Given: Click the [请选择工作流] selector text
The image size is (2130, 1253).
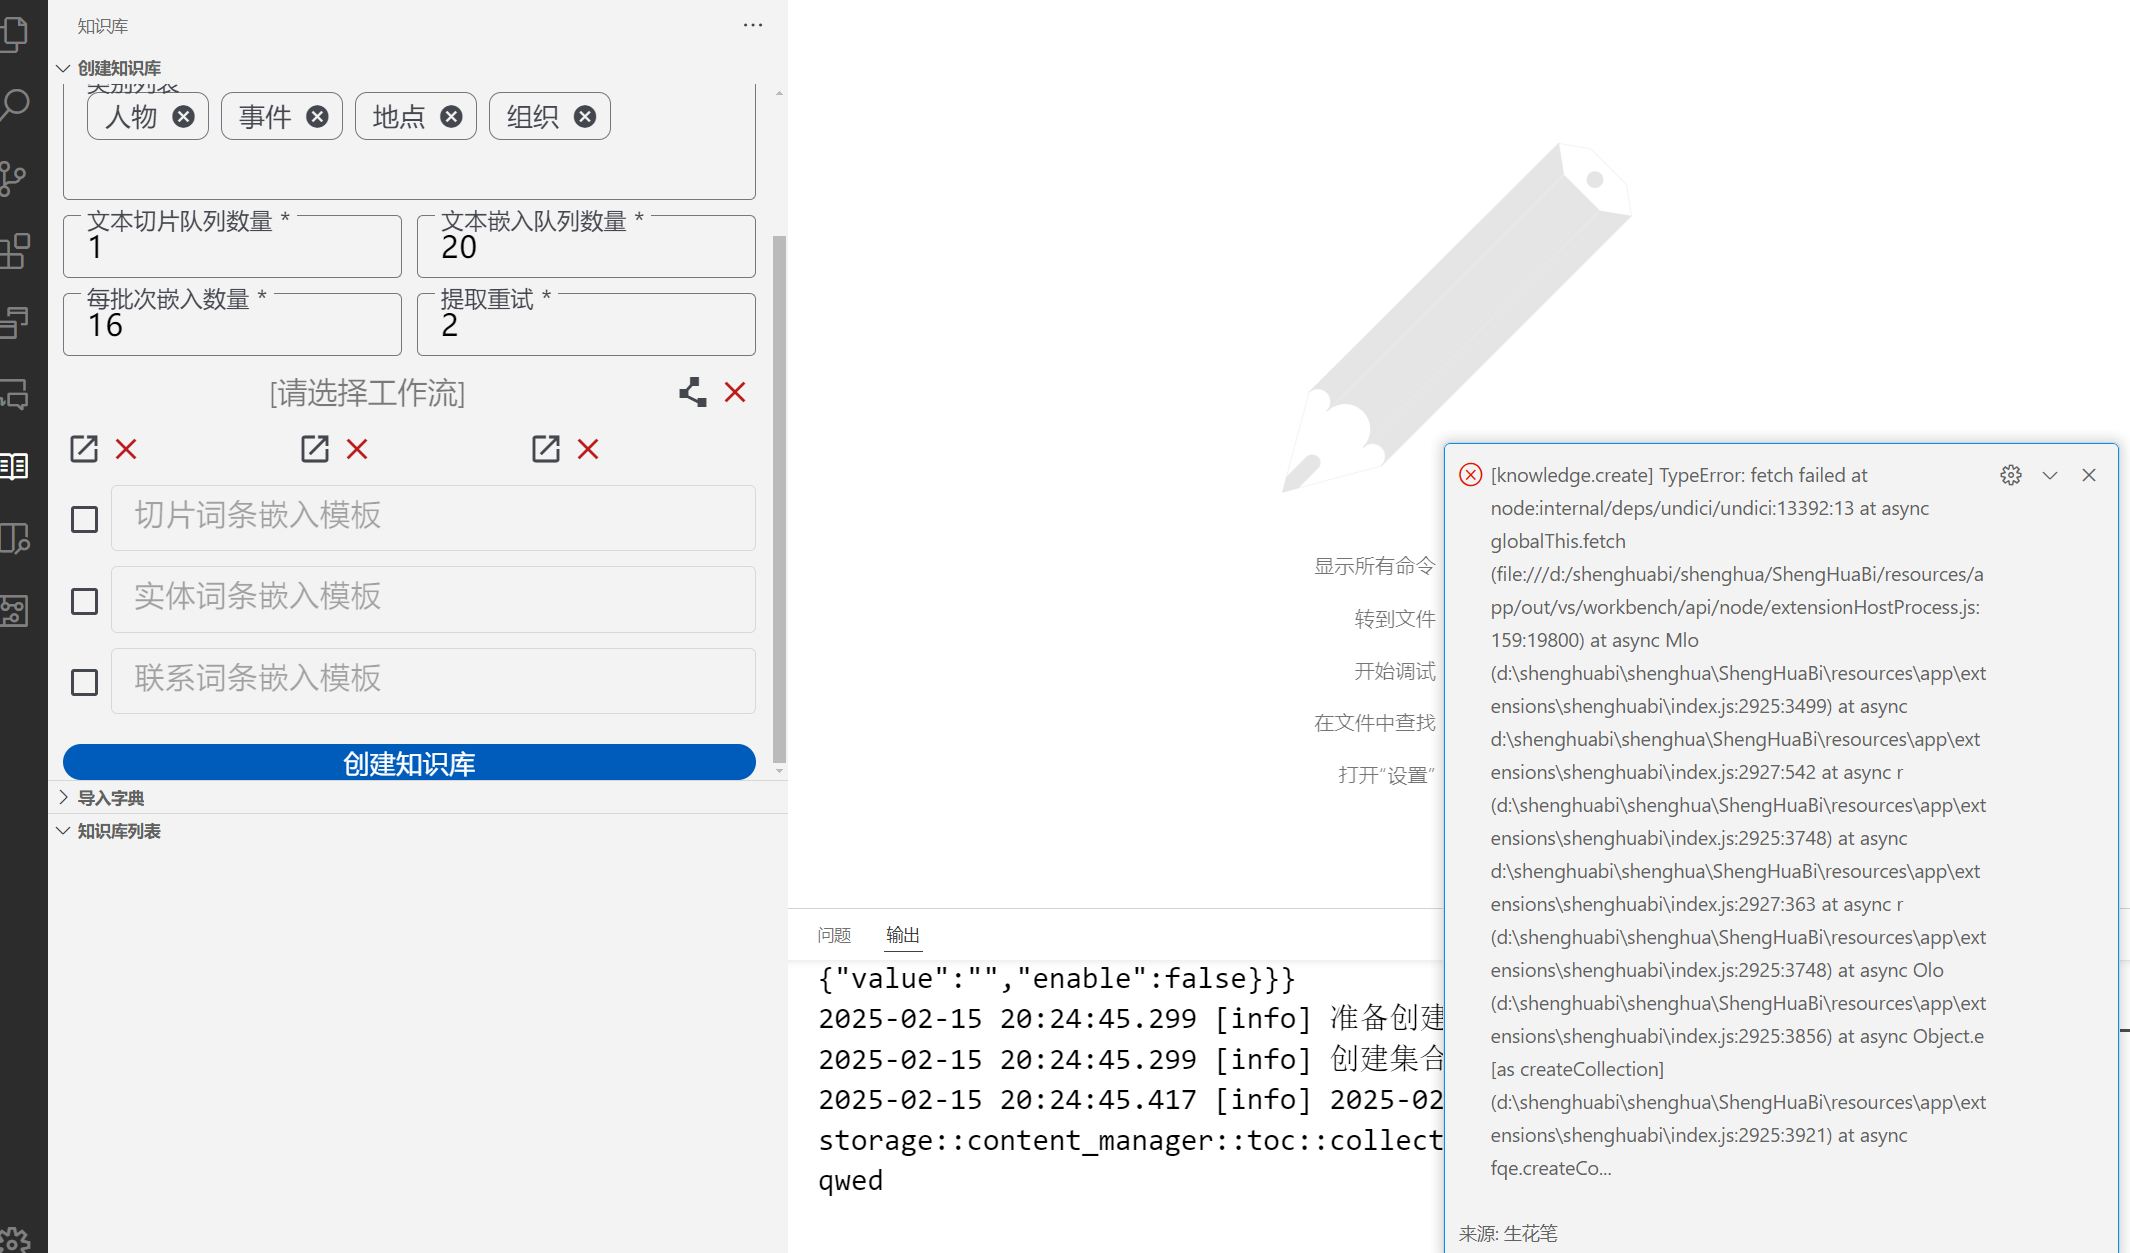Looking at the screenshot, I should (x=367, y=393).
